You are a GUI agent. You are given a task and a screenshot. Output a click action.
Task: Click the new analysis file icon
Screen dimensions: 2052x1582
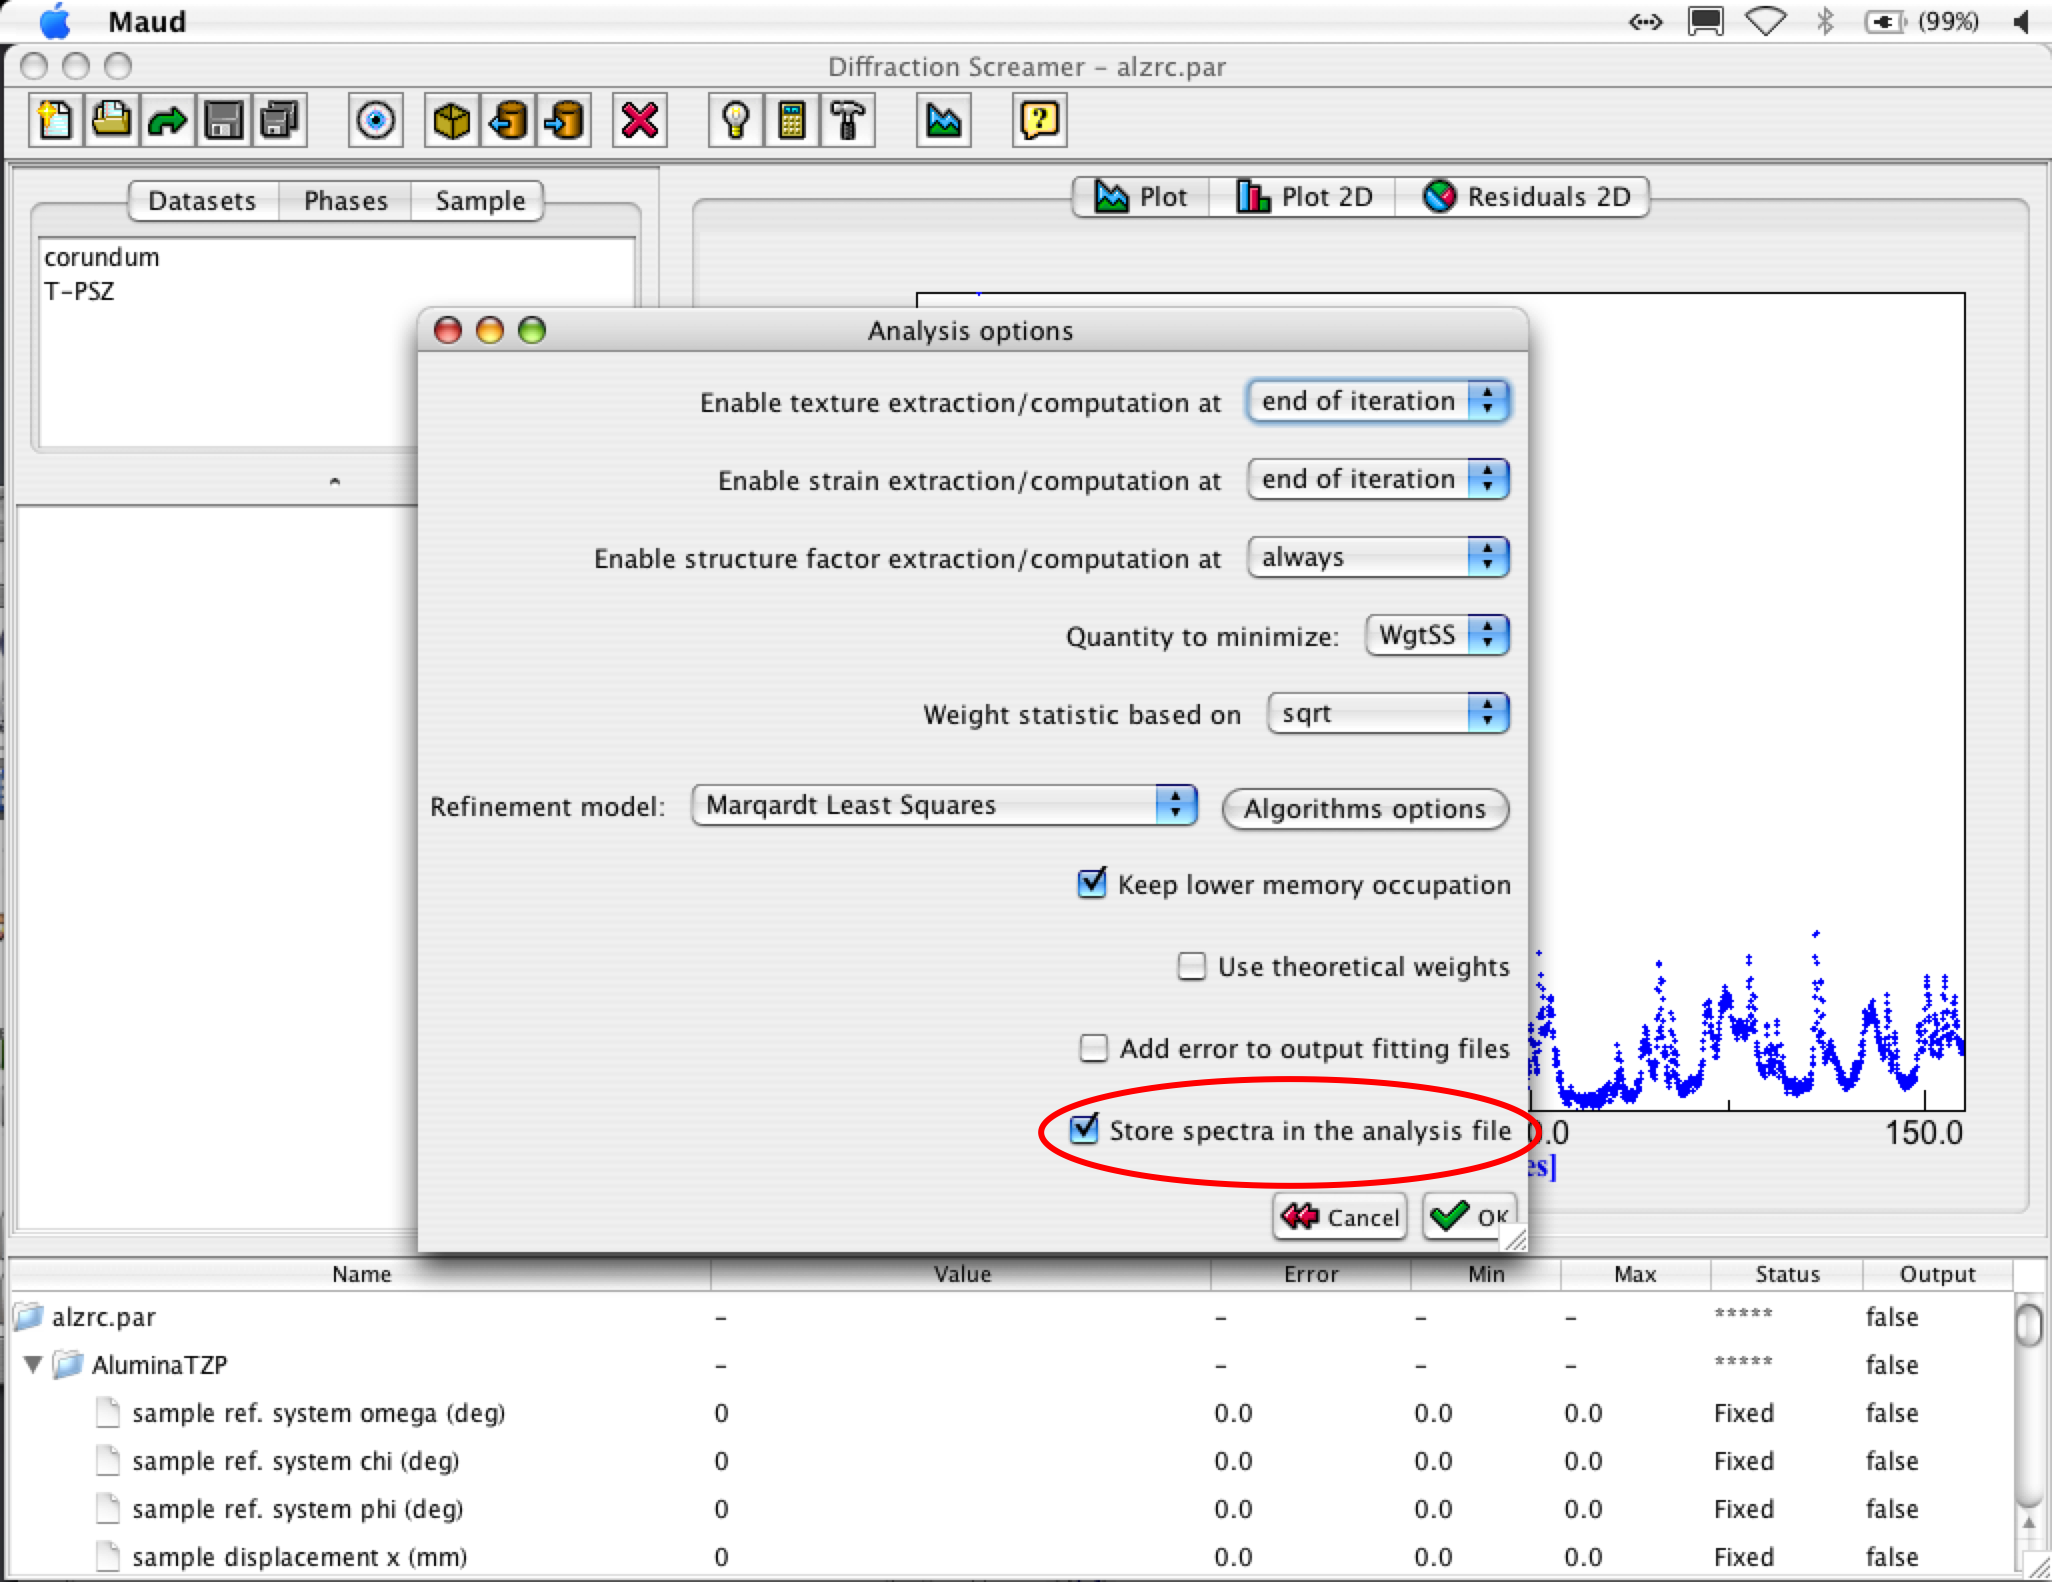point(56,121)
